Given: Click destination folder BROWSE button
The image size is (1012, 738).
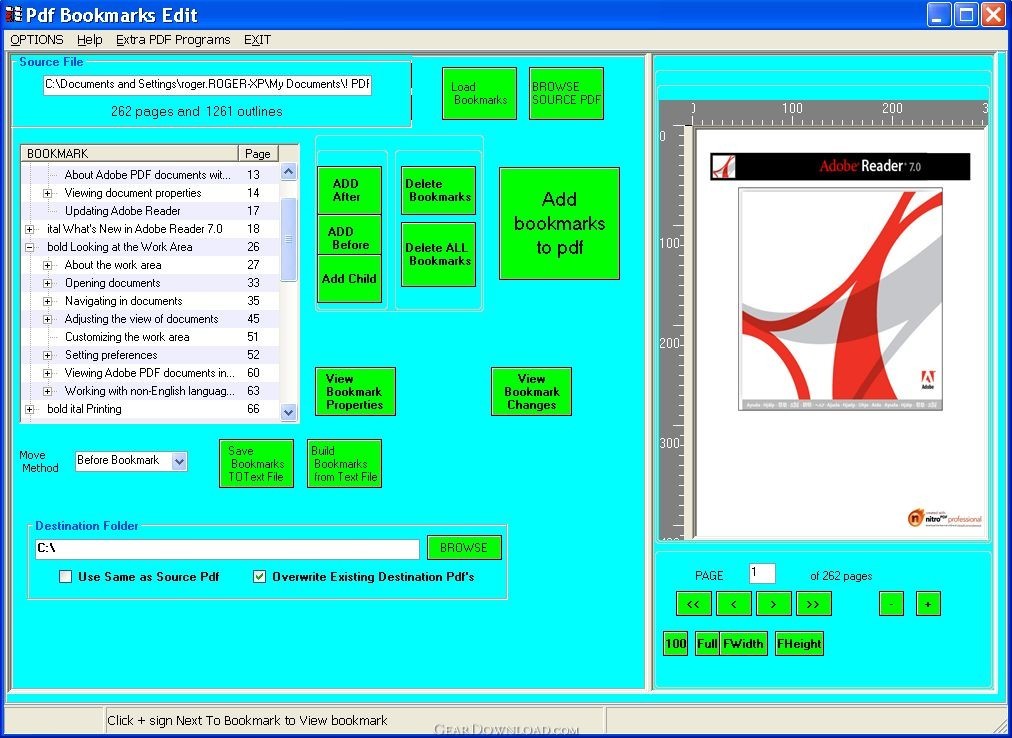Looking at the screenshot, I should (464, 548).
